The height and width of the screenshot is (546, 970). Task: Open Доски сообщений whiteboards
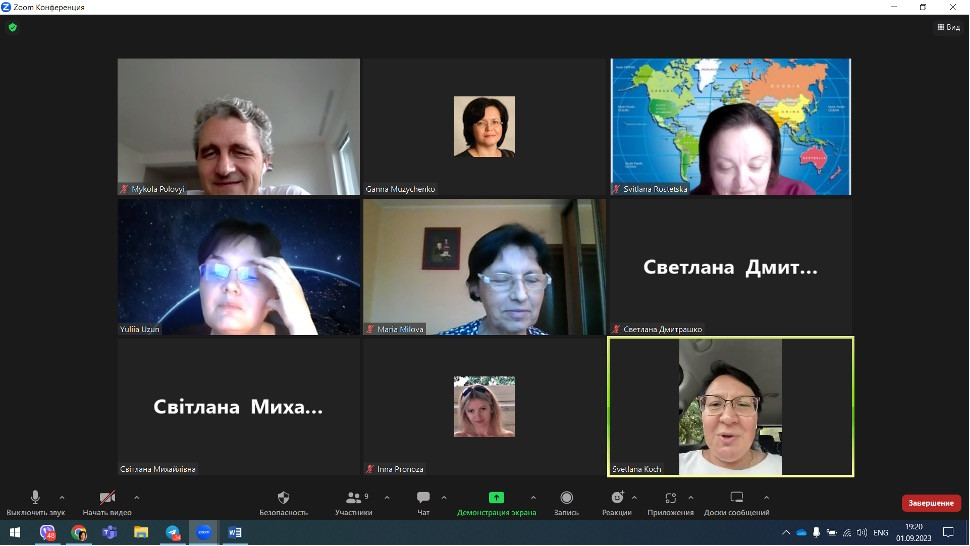click(736, 503)
